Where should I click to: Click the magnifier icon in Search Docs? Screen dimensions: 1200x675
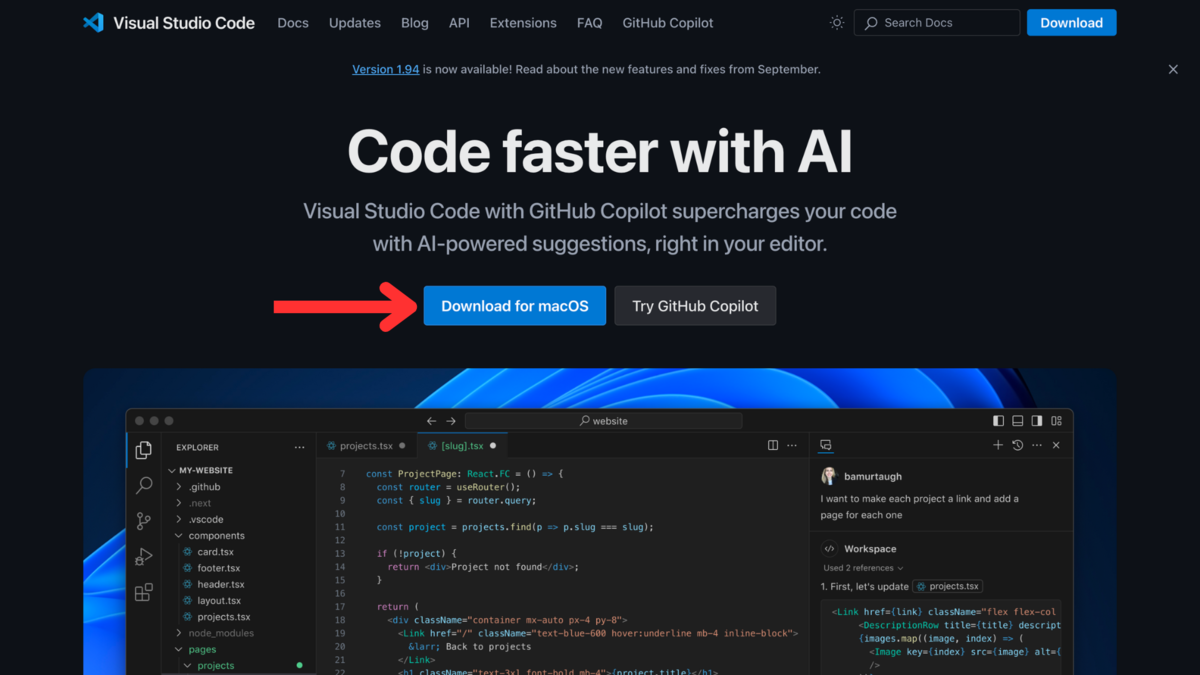pyautogui.click(x=872, y=23)
